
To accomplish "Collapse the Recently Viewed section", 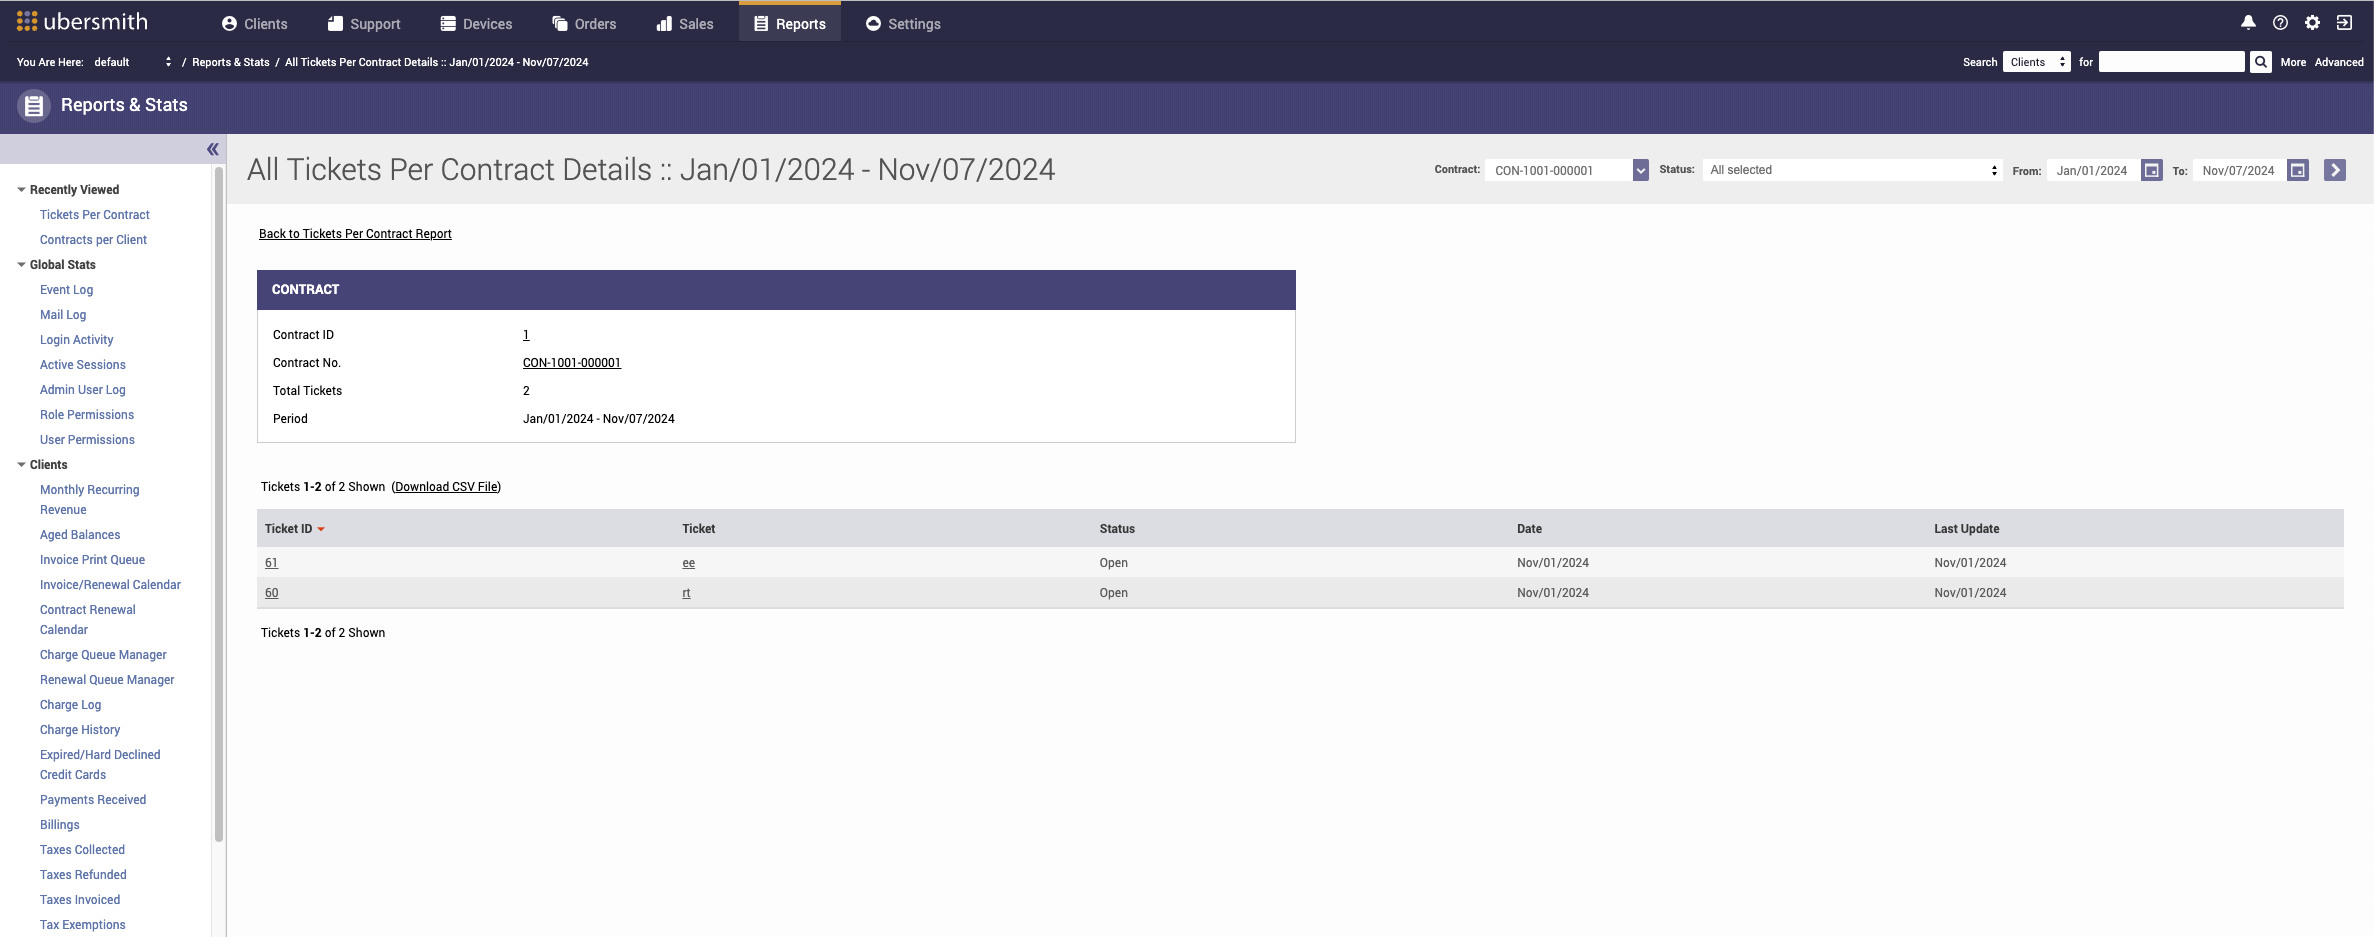I will (x=21, y=190).
